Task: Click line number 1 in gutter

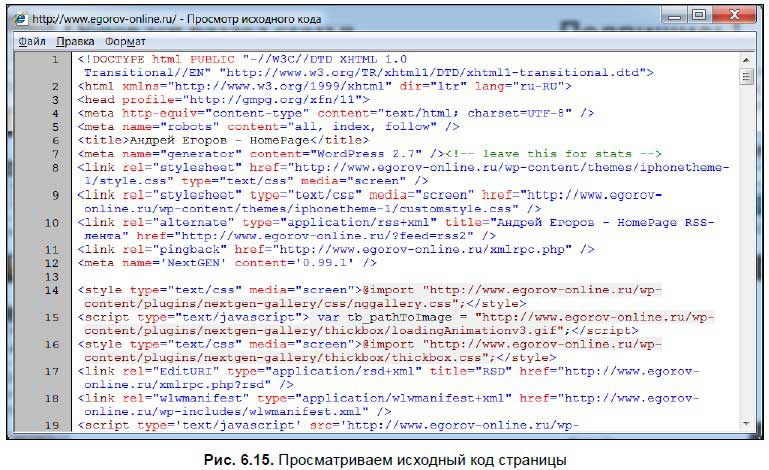Action: (55, 59)
